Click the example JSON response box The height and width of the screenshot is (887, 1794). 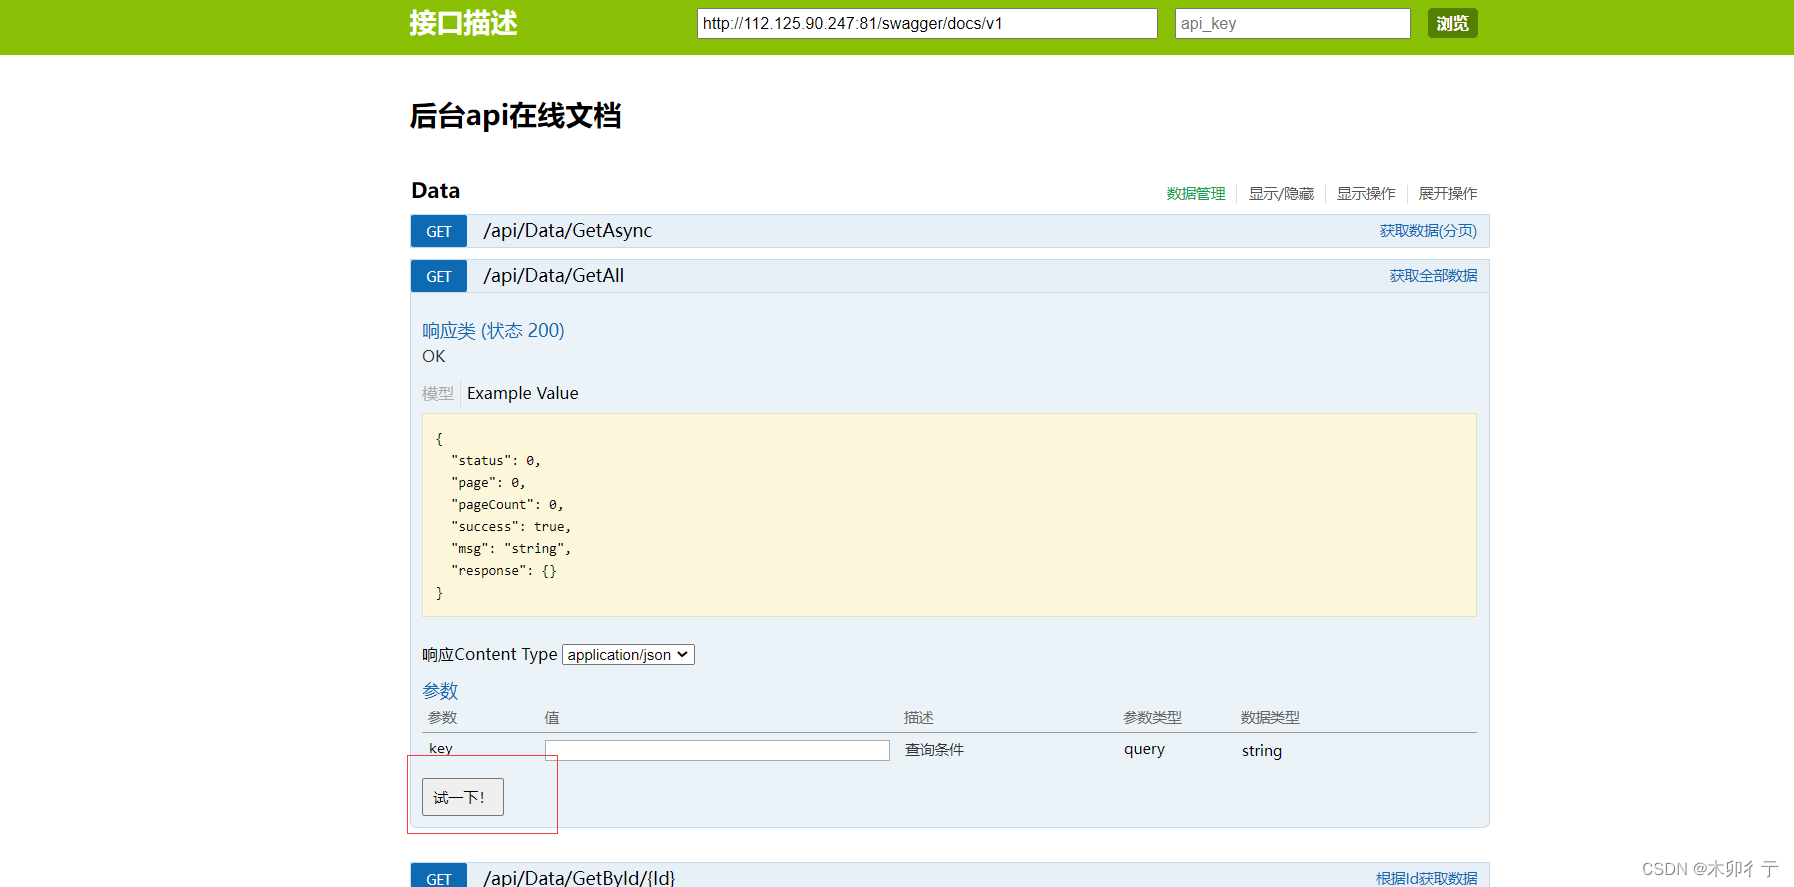[x=949, y=515]
